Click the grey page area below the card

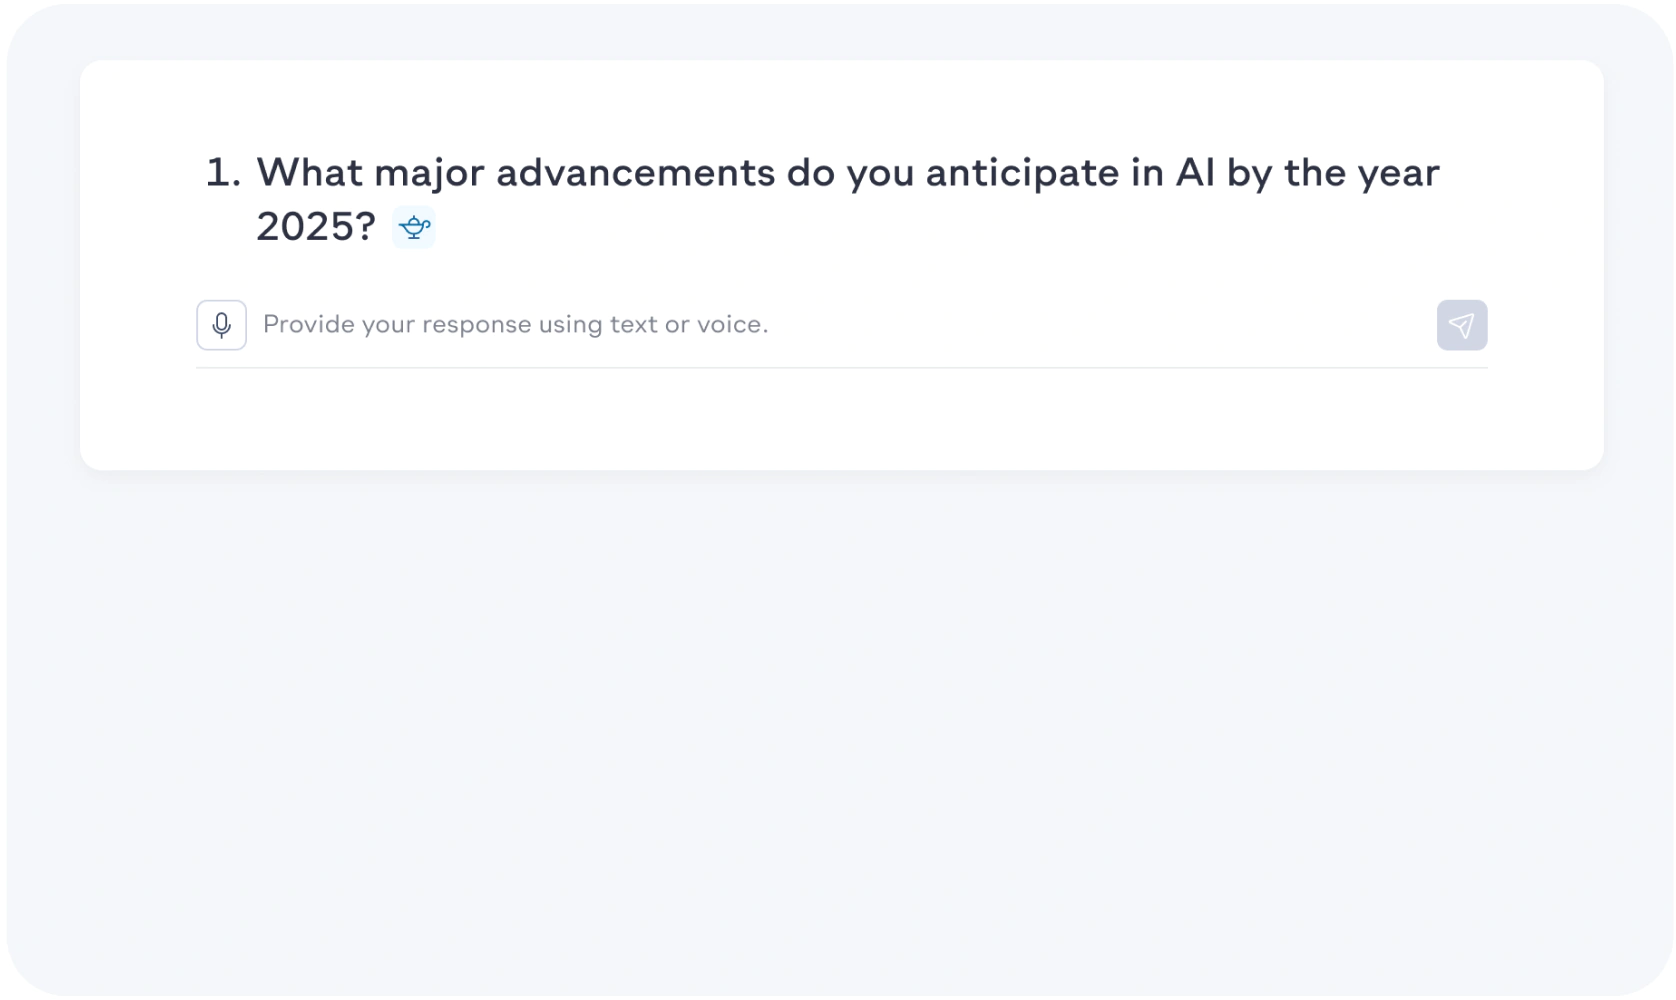pos(840,730)
